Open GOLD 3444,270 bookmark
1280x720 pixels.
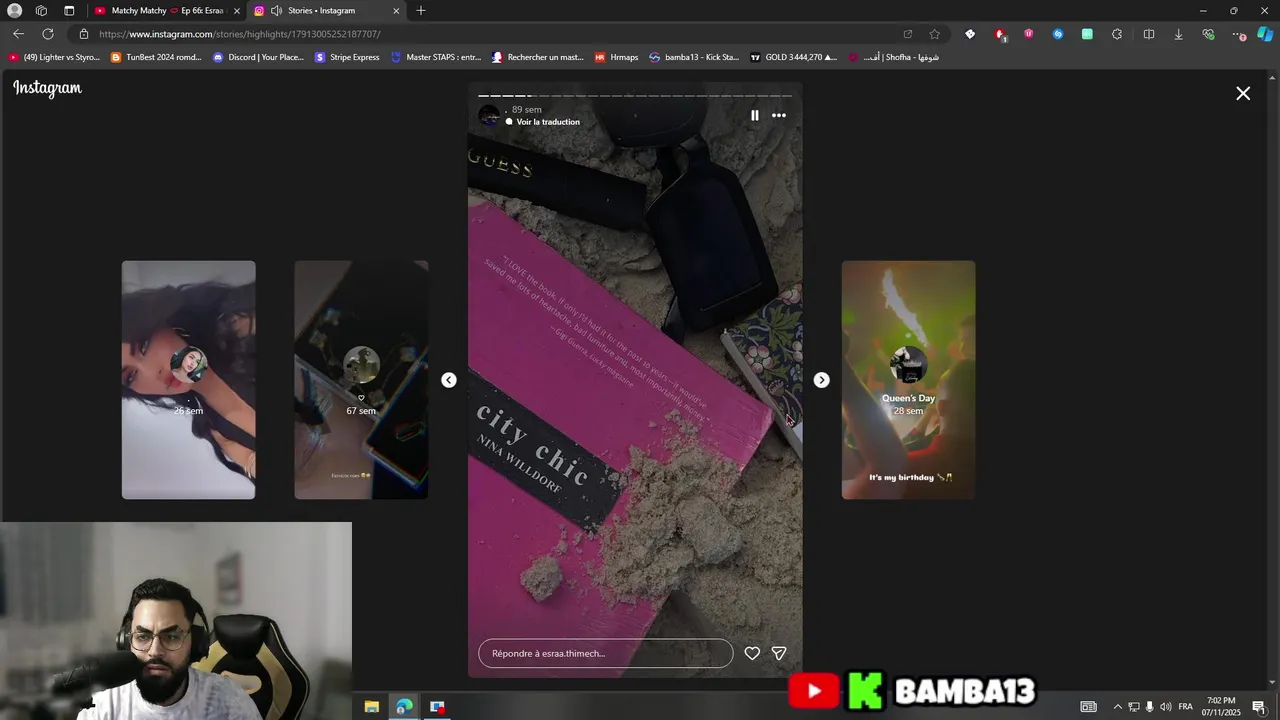pyautogui.click(x=794, y=57)
